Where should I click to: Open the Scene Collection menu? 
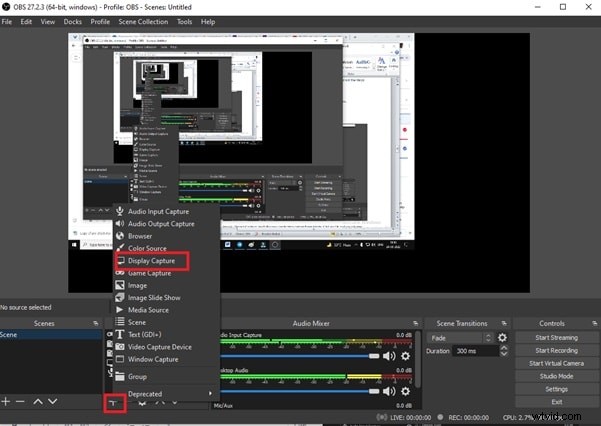145,21
